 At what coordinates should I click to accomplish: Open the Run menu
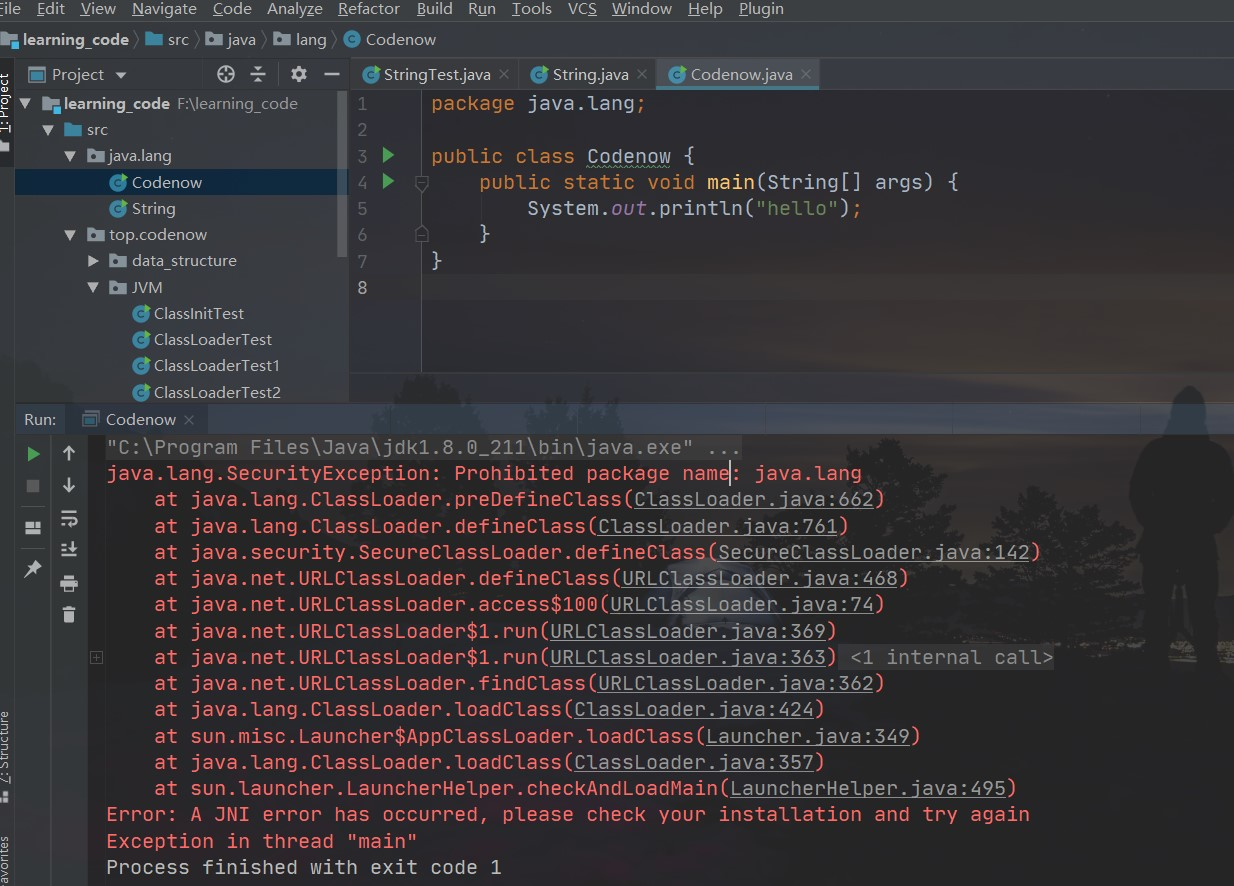pyautogui.click(x=482, y=9)
